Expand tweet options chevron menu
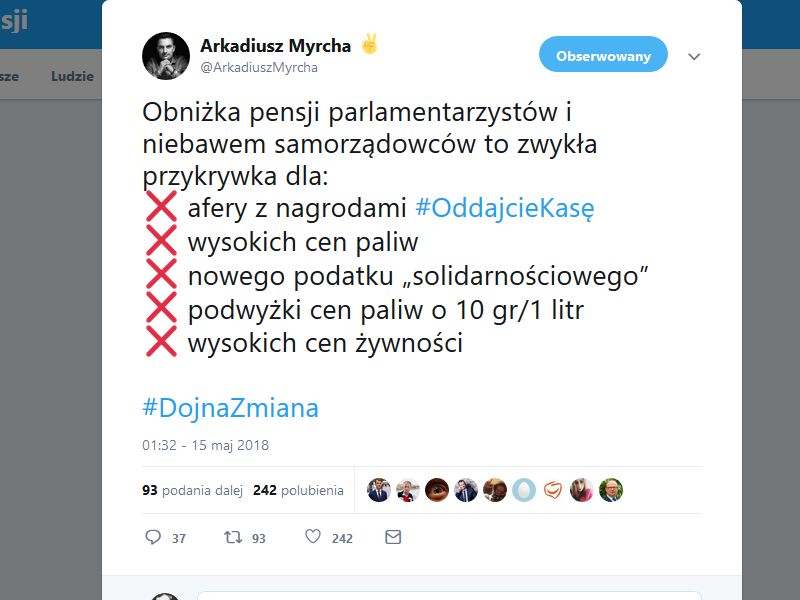This screenshot has height=600, width=800. tap(694, 56)
